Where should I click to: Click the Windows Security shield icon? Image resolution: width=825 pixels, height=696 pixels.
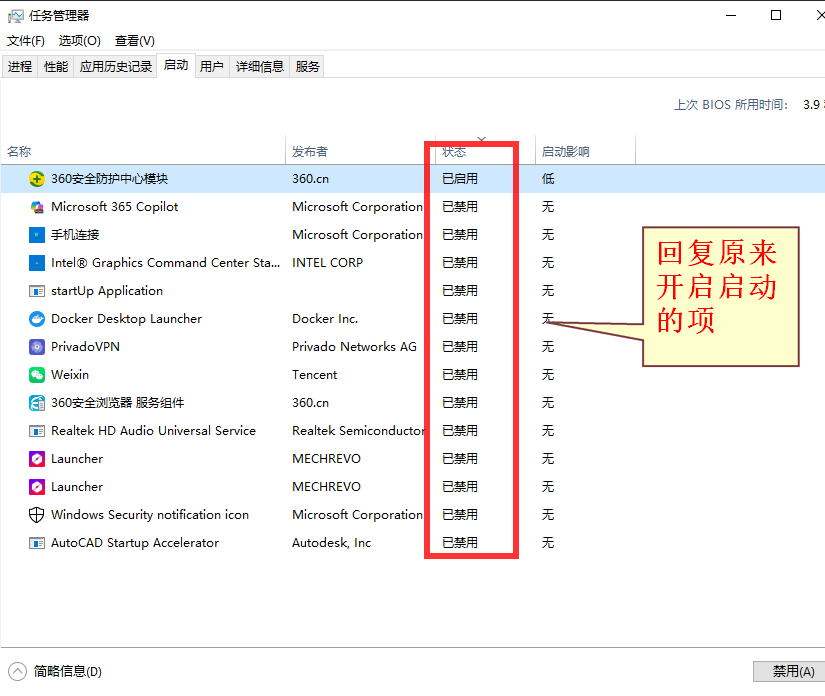(36, 515)
